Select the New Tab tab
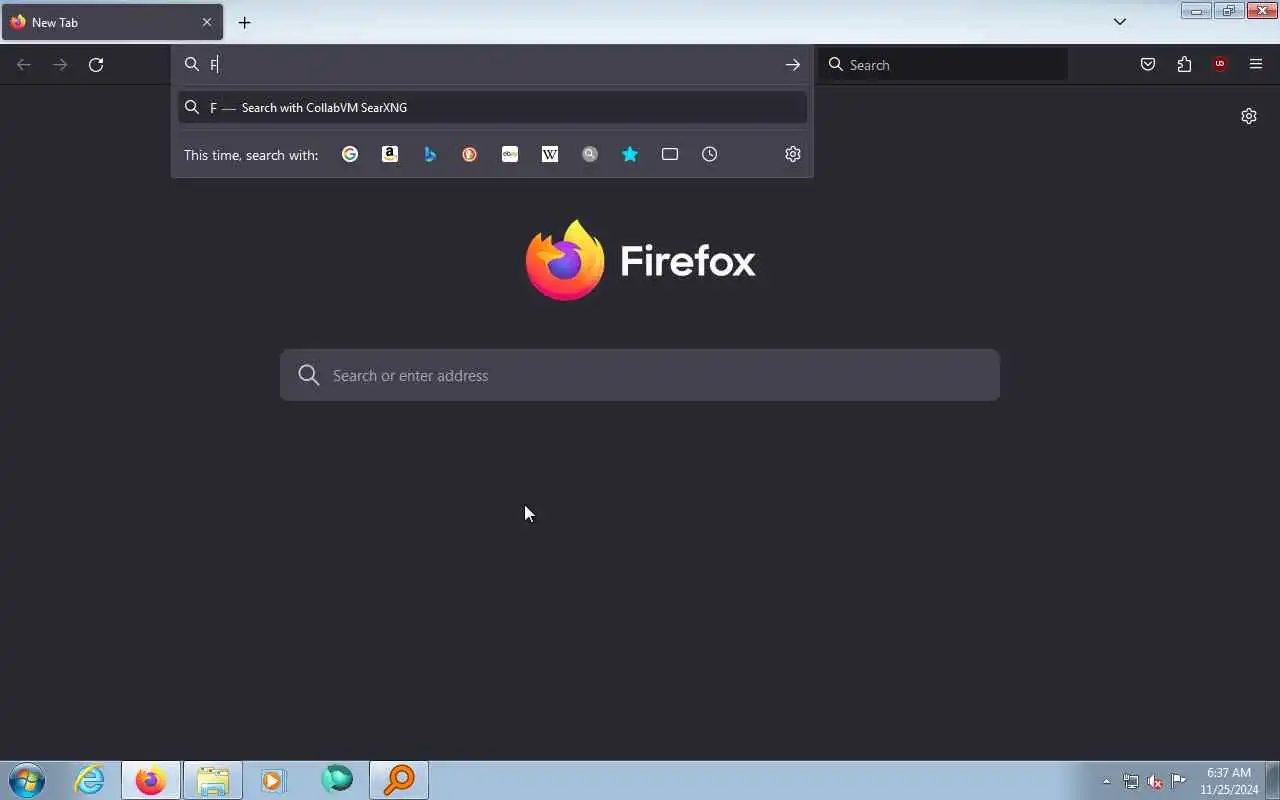The width and height of the screenshot is (1280, 800). coord(112,22)
